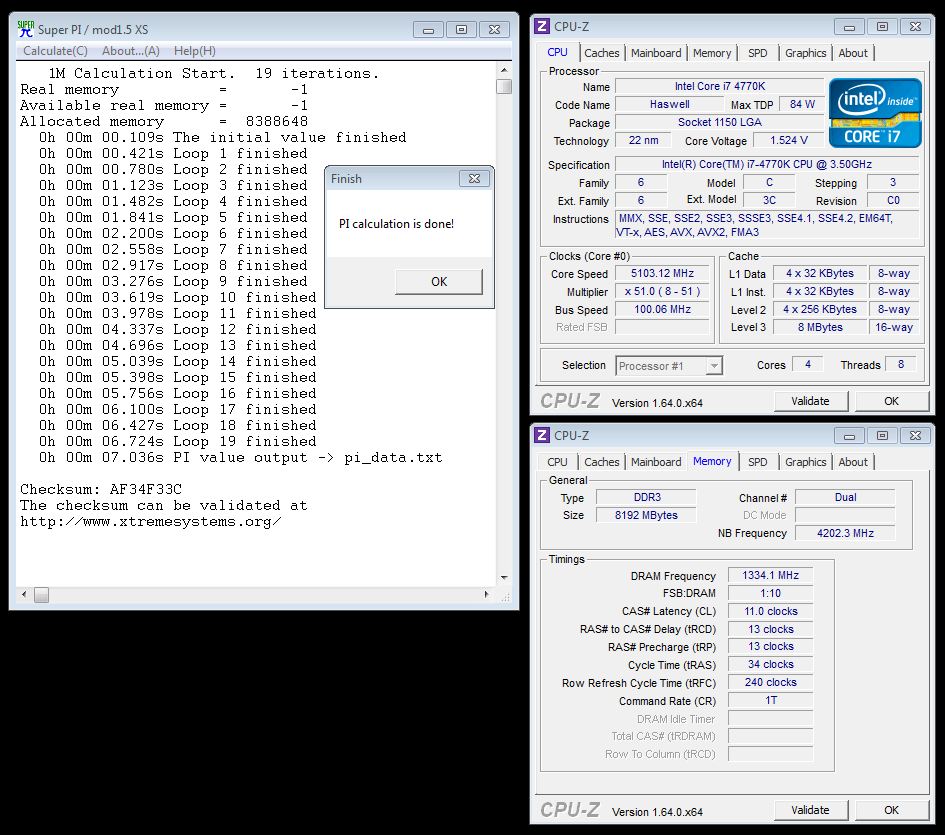Image resolution: width=945 pixels, height=835 pixels.
Task: Click the tRFC value '240 clocks'
Action: tap(770, 682)
